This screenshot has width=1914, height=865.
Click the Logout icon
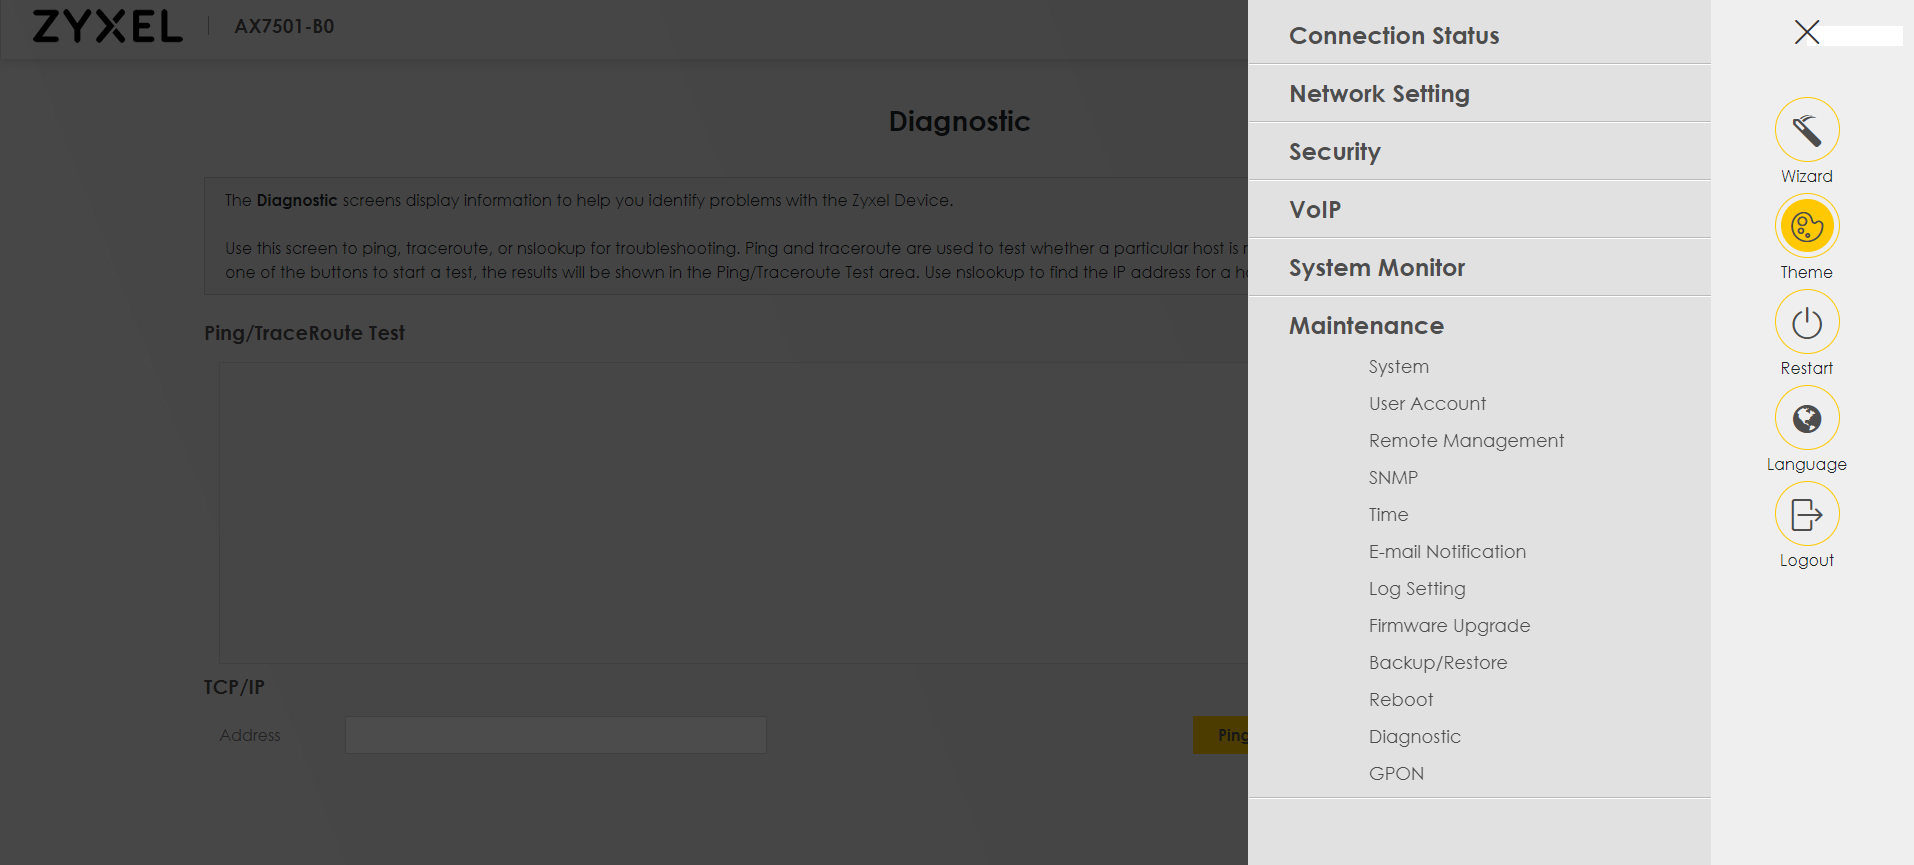[x=1806, y=514]
